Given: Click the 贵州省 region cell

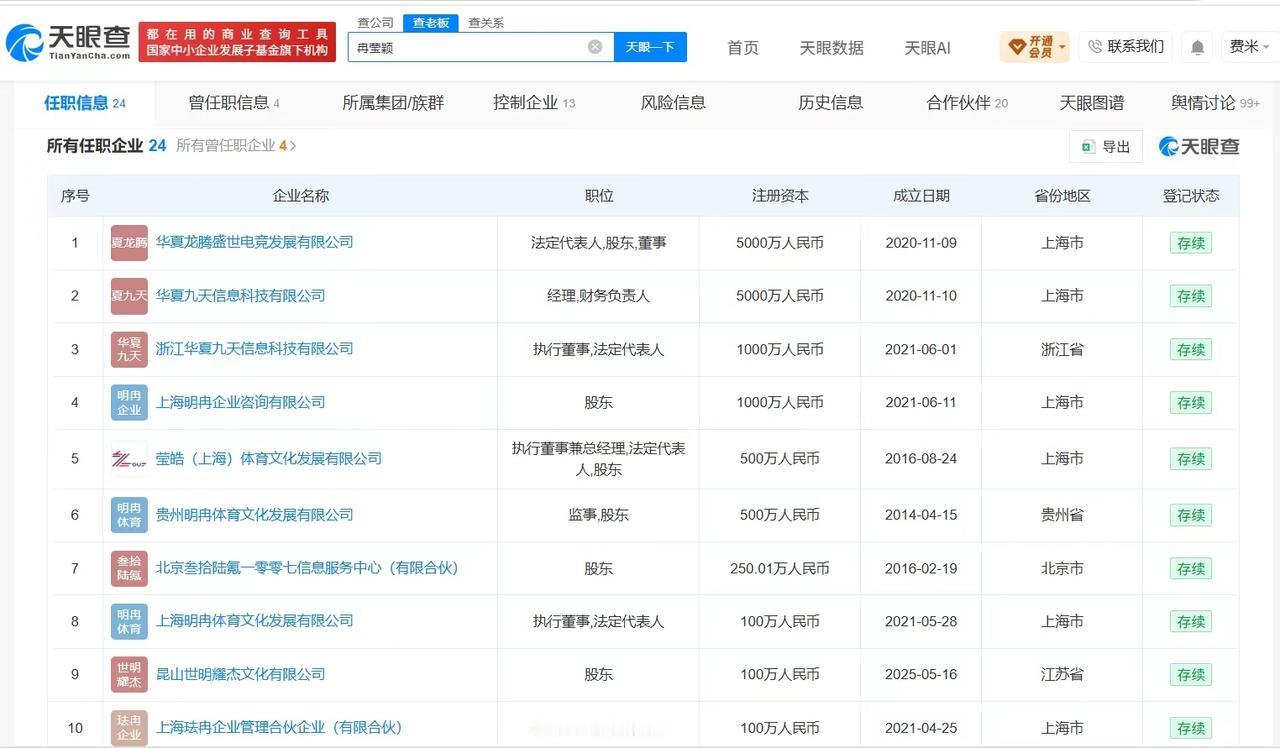Looking at the screenshot, I should [x=1062, y=515].
